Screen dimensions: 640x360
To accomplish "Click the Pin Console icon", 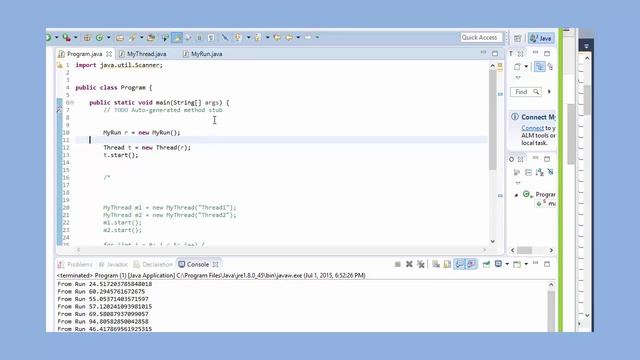I will click(486, 264).
